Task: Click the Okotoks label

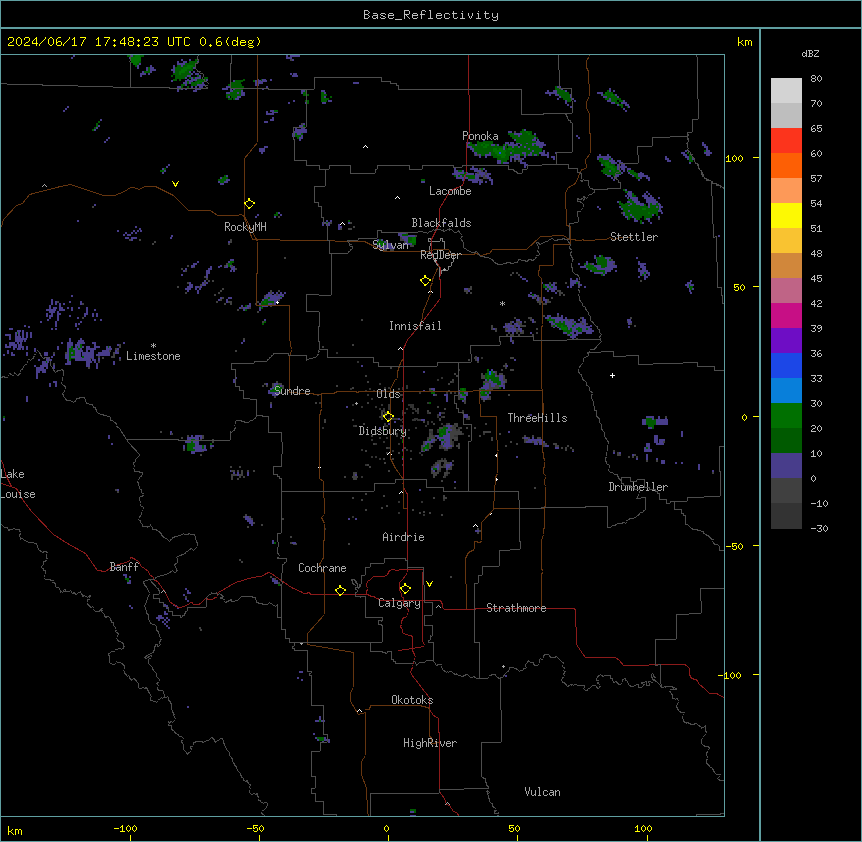Action: 412,700
